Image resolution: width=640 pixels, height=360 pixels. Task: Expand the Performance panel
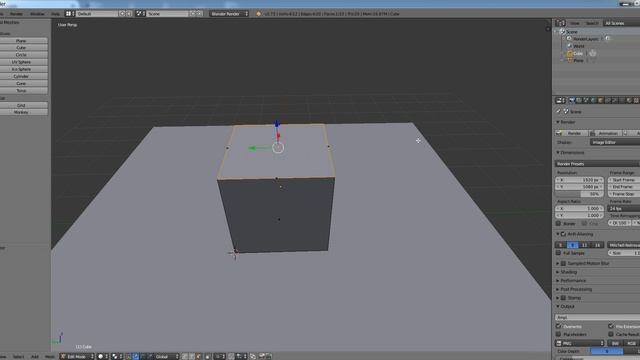[x=571, y=280]
